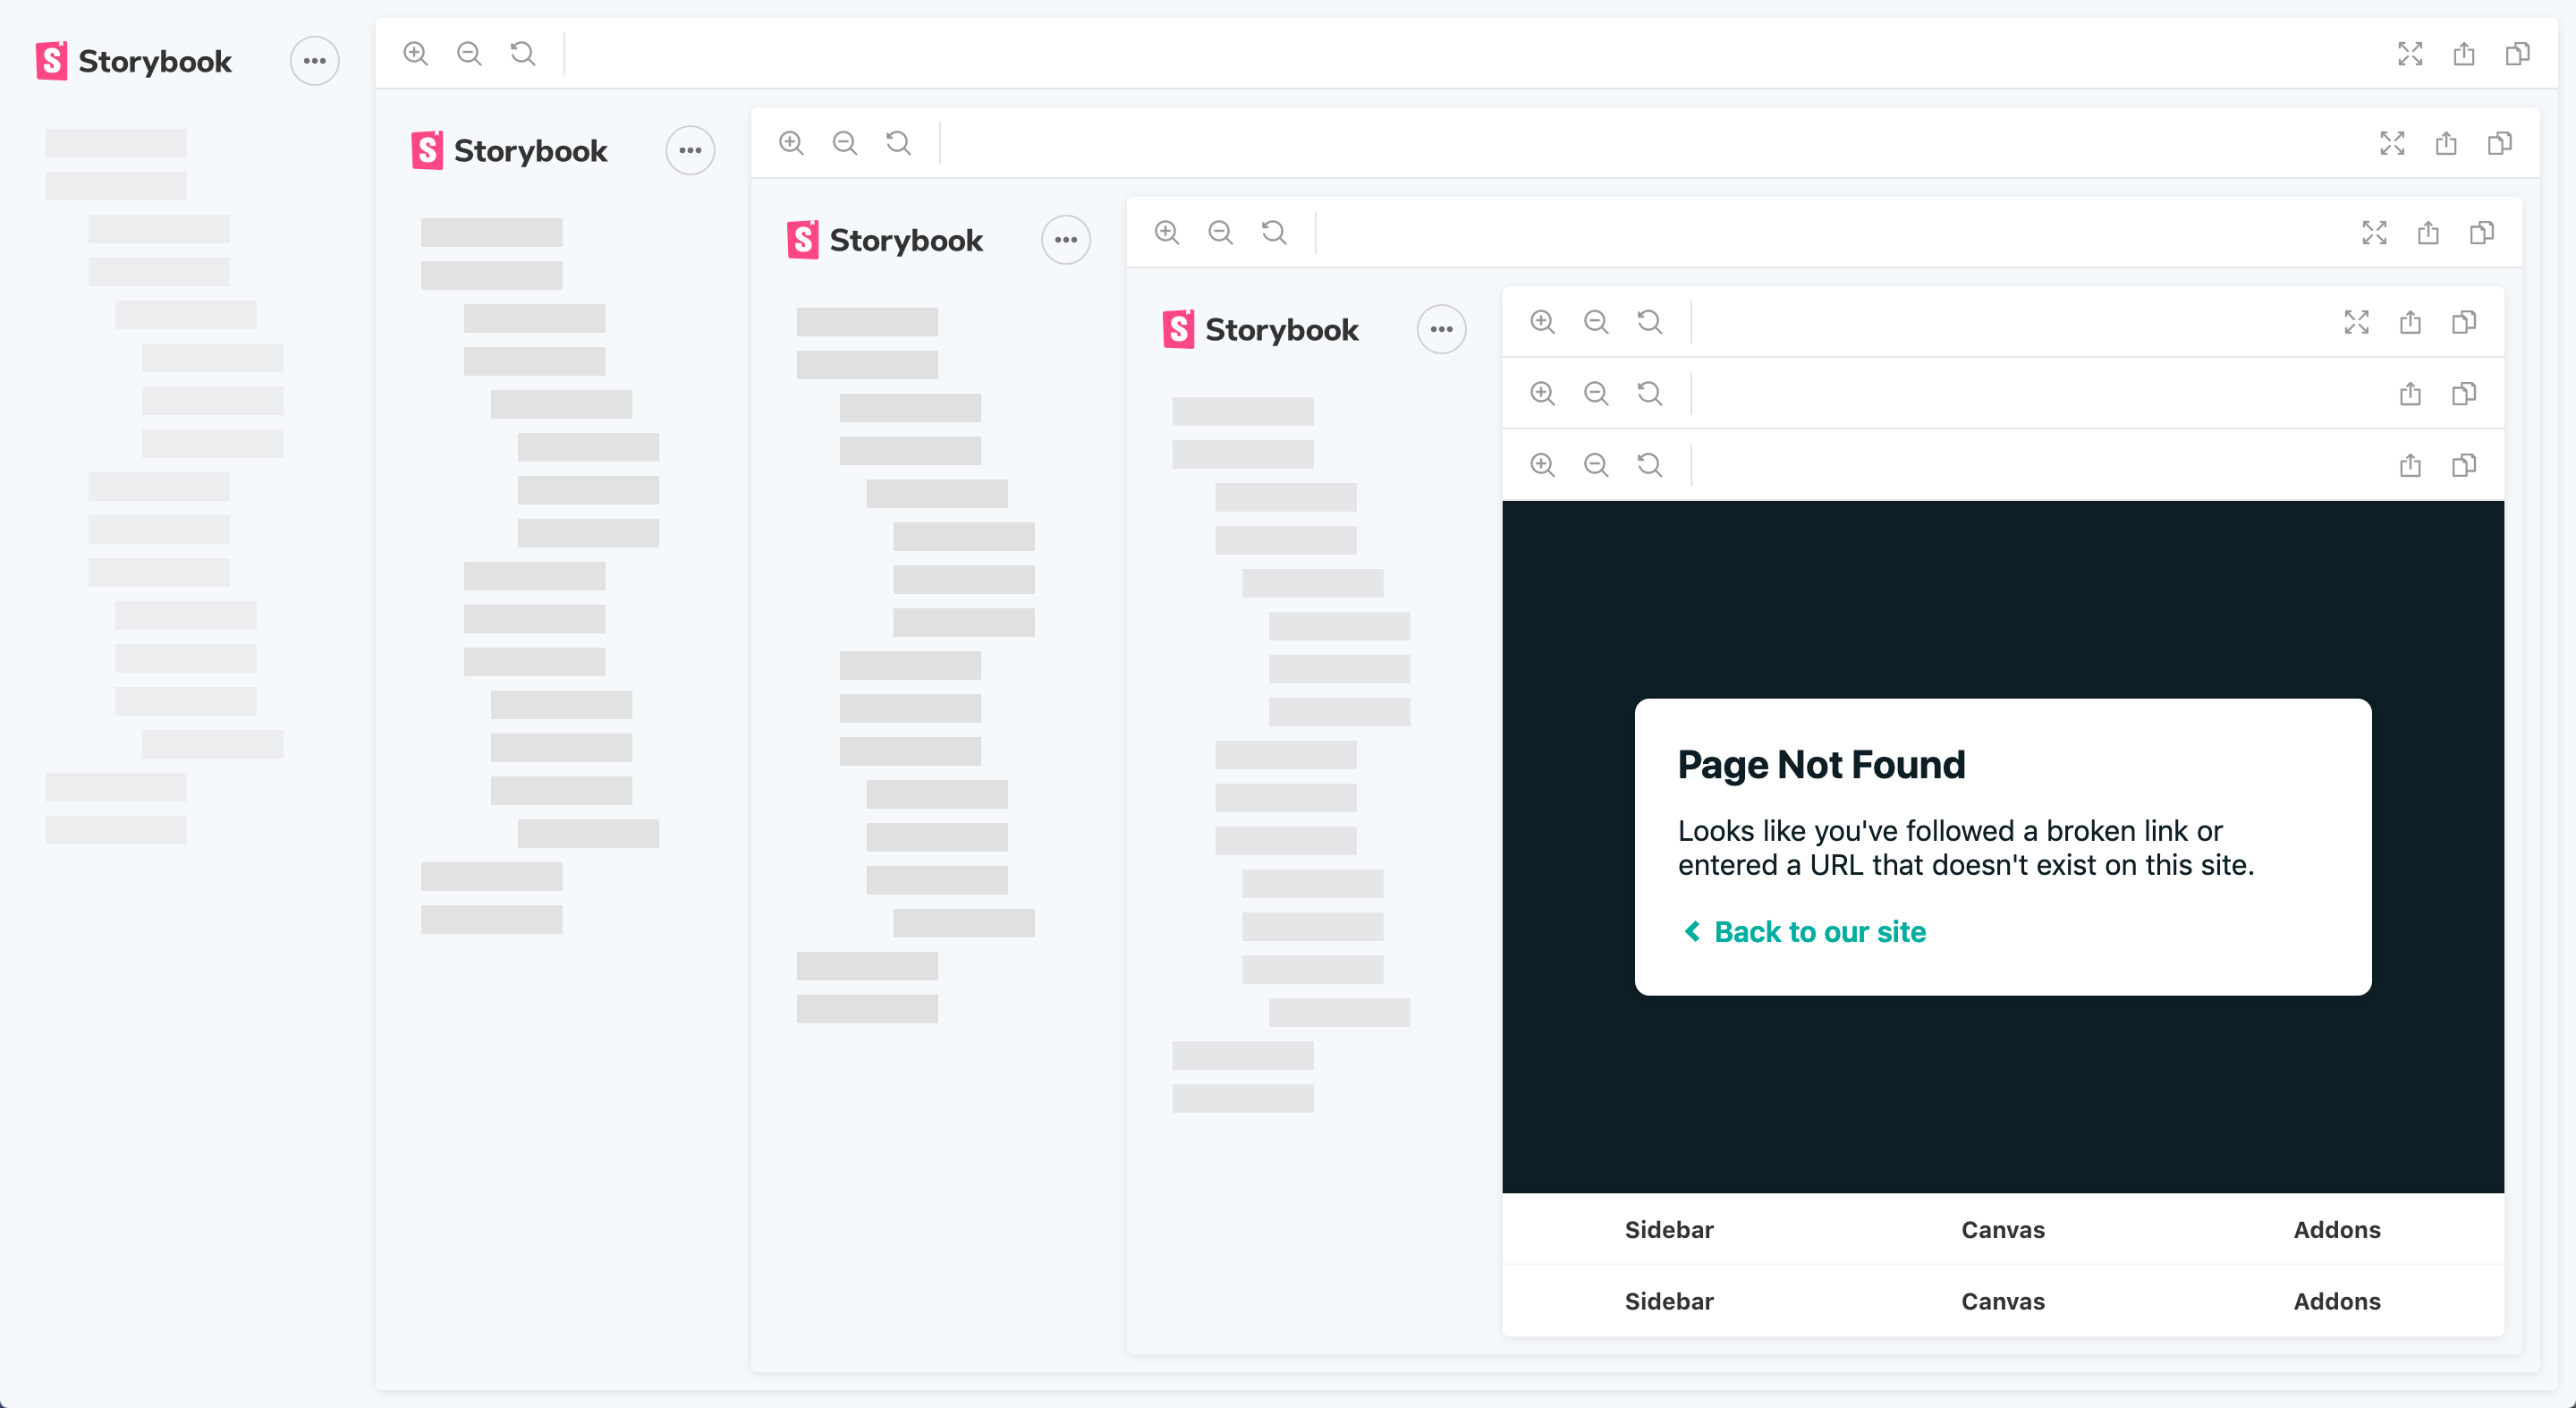
Task: Click the Page Not Found heading
Action: click(1821, 765)
